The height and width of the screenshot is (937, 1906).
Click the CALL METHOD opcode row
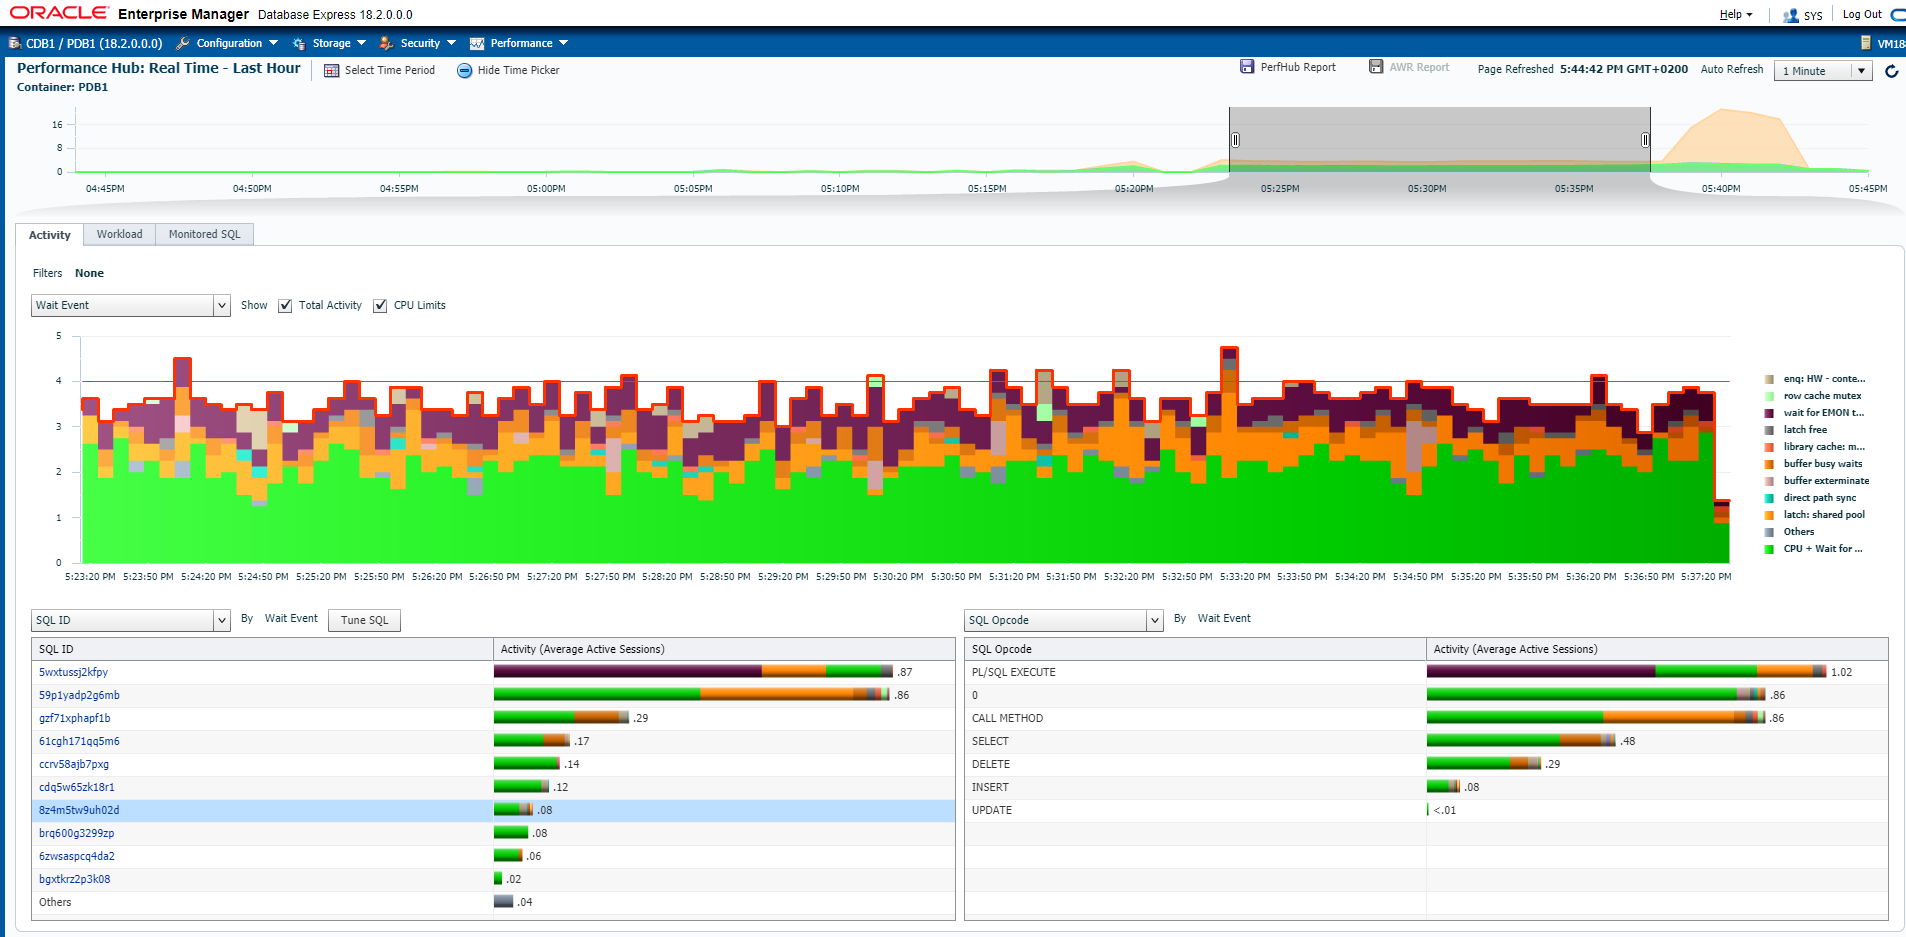[1426, 718]
